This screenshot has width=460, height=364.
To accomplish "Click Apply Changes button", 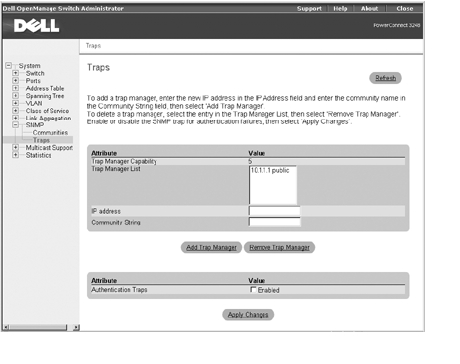I will click(x=248, y=315).
